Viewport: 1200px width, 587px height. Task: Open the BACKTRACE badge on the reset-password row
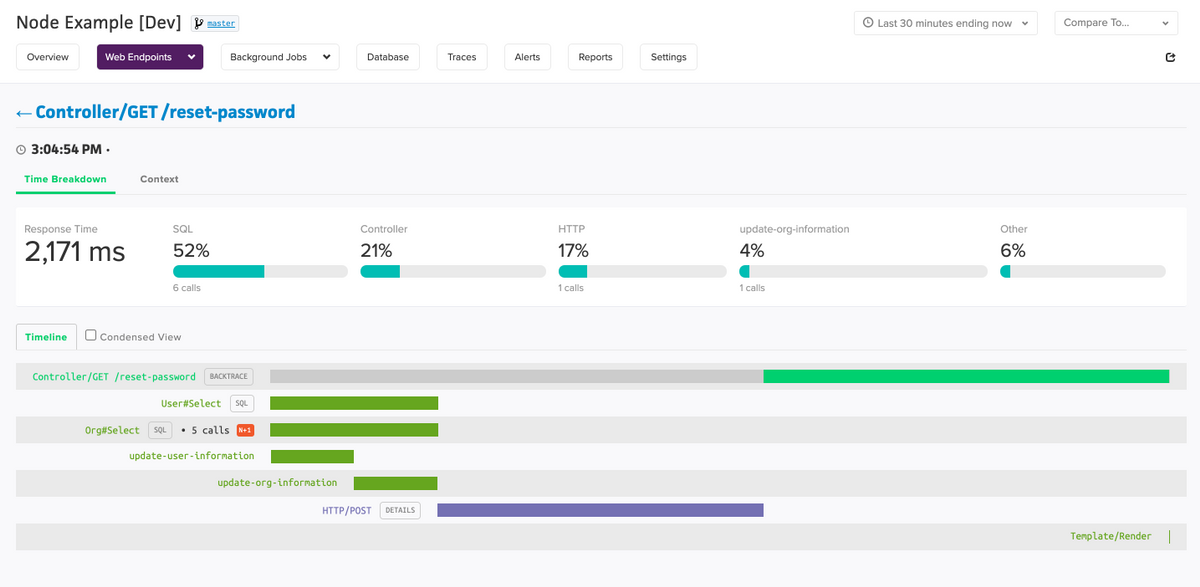(228, 376)
